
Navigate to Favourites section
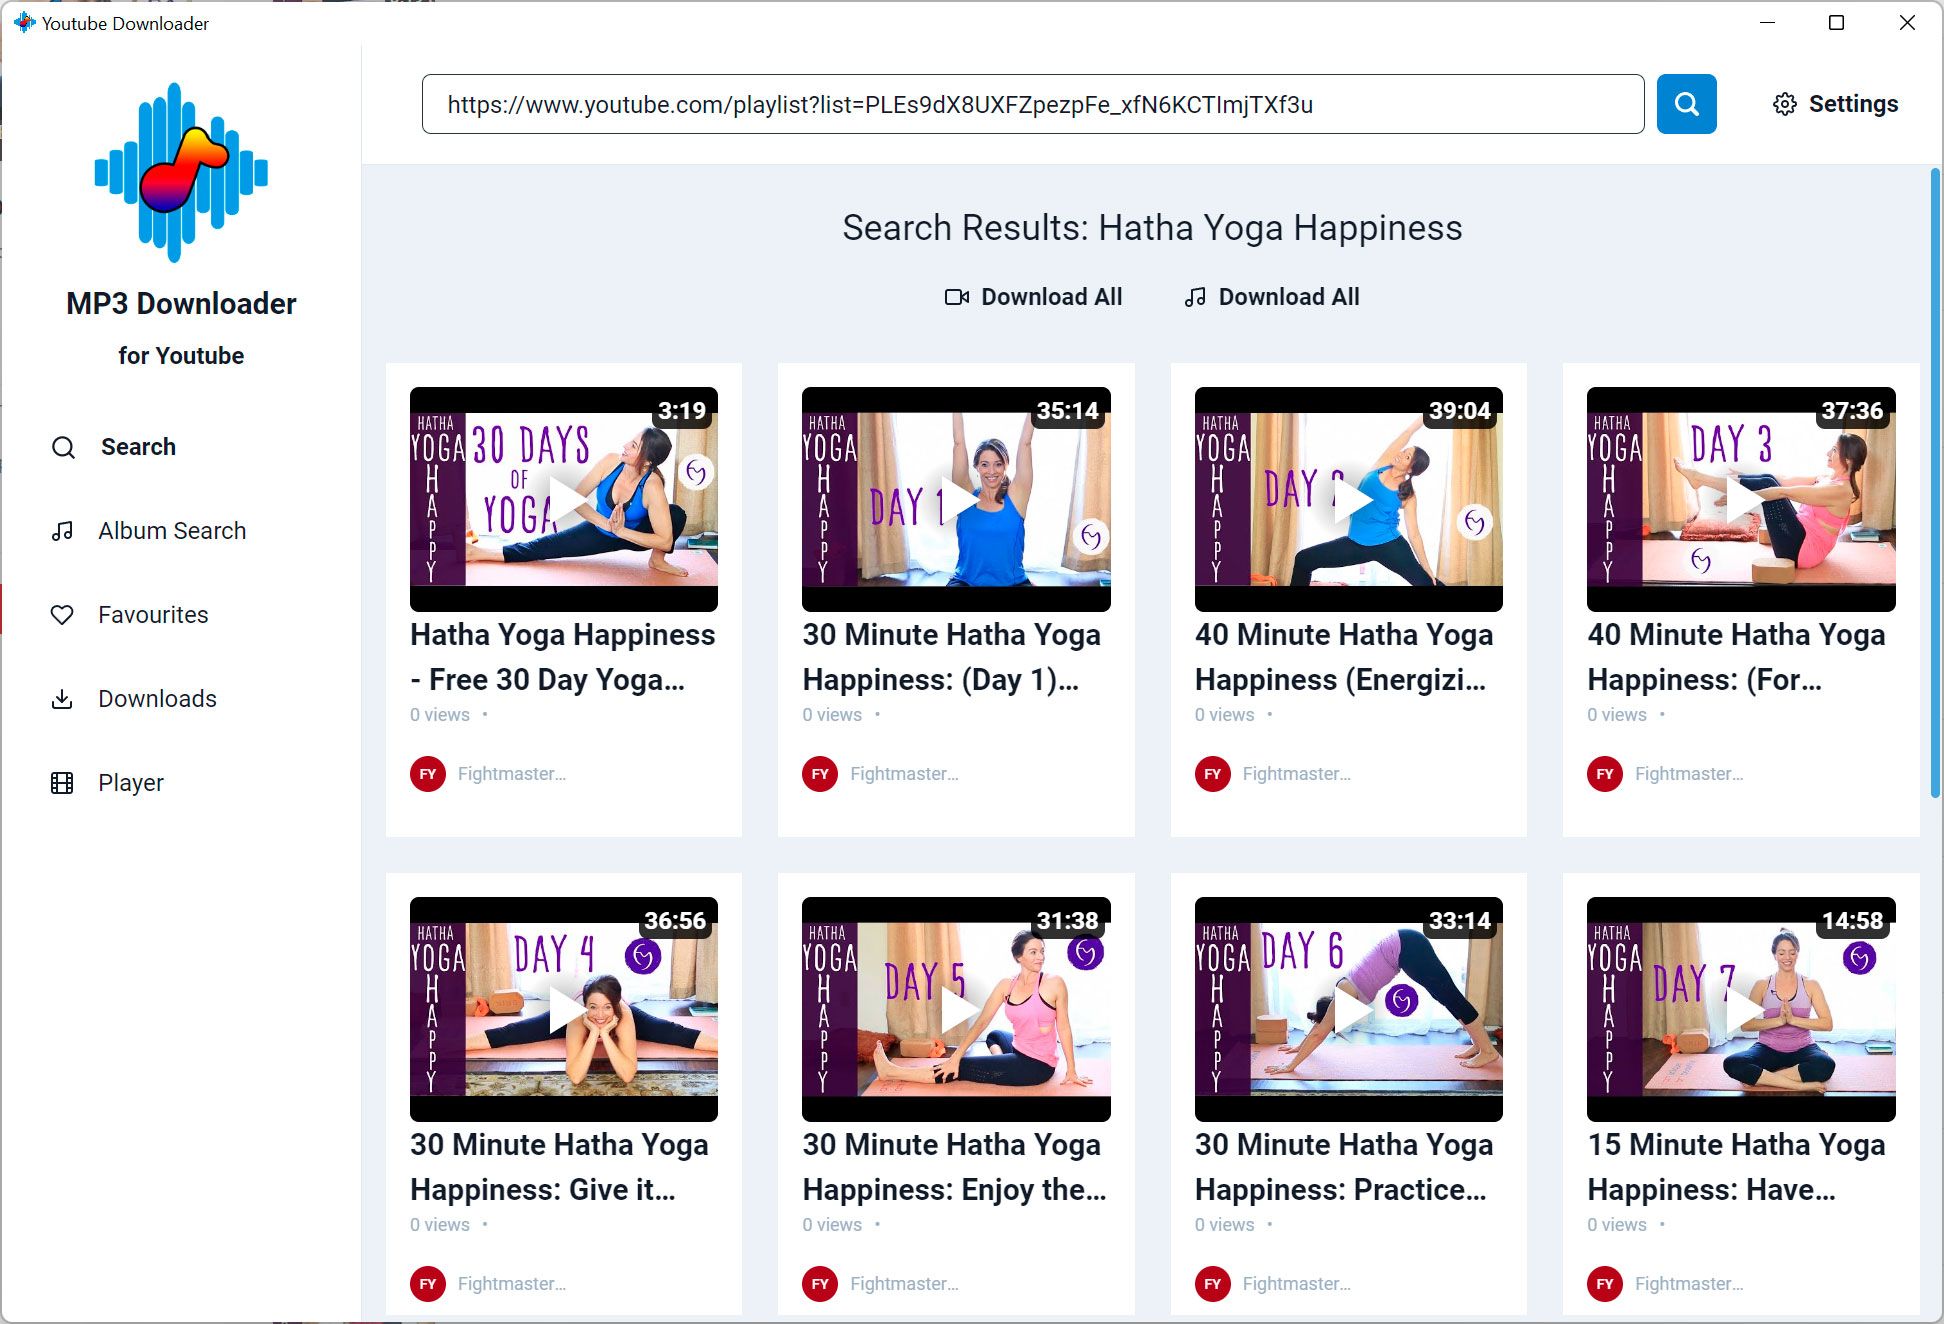pos(151,615)
